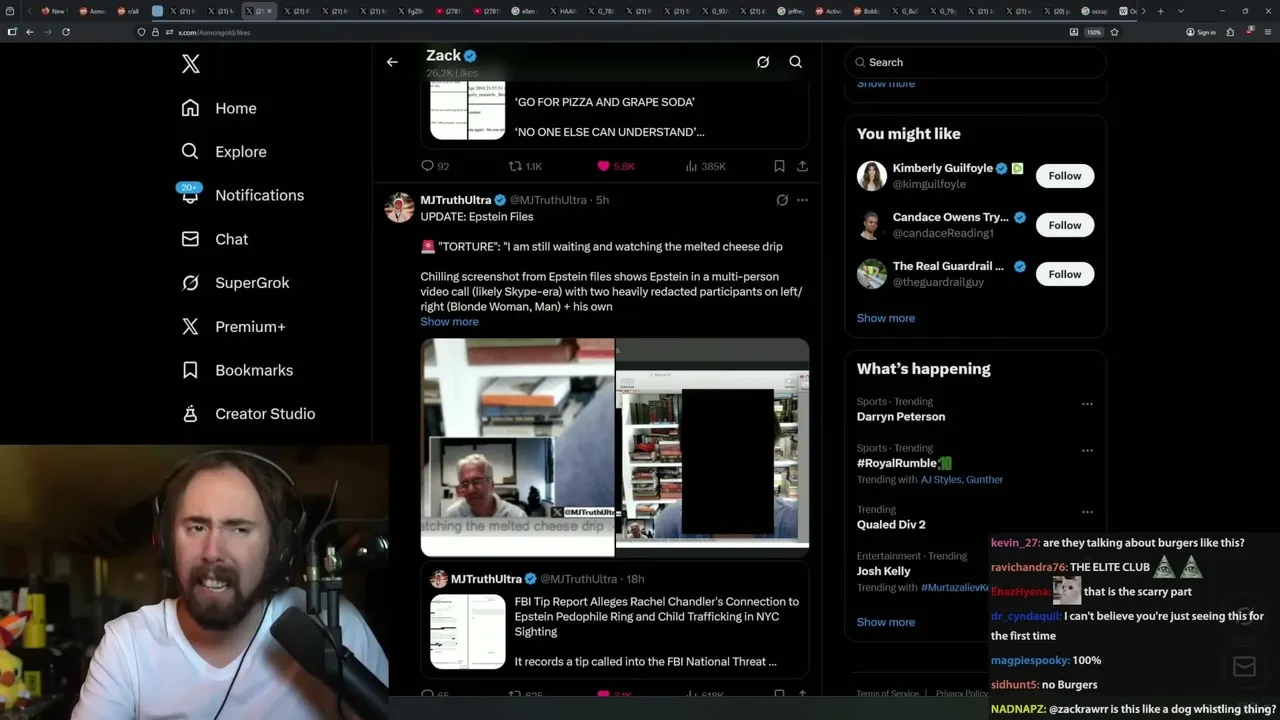The image size is (1280, 720).
Task: Click the browser back button
Action: click(x=30, y=32)
